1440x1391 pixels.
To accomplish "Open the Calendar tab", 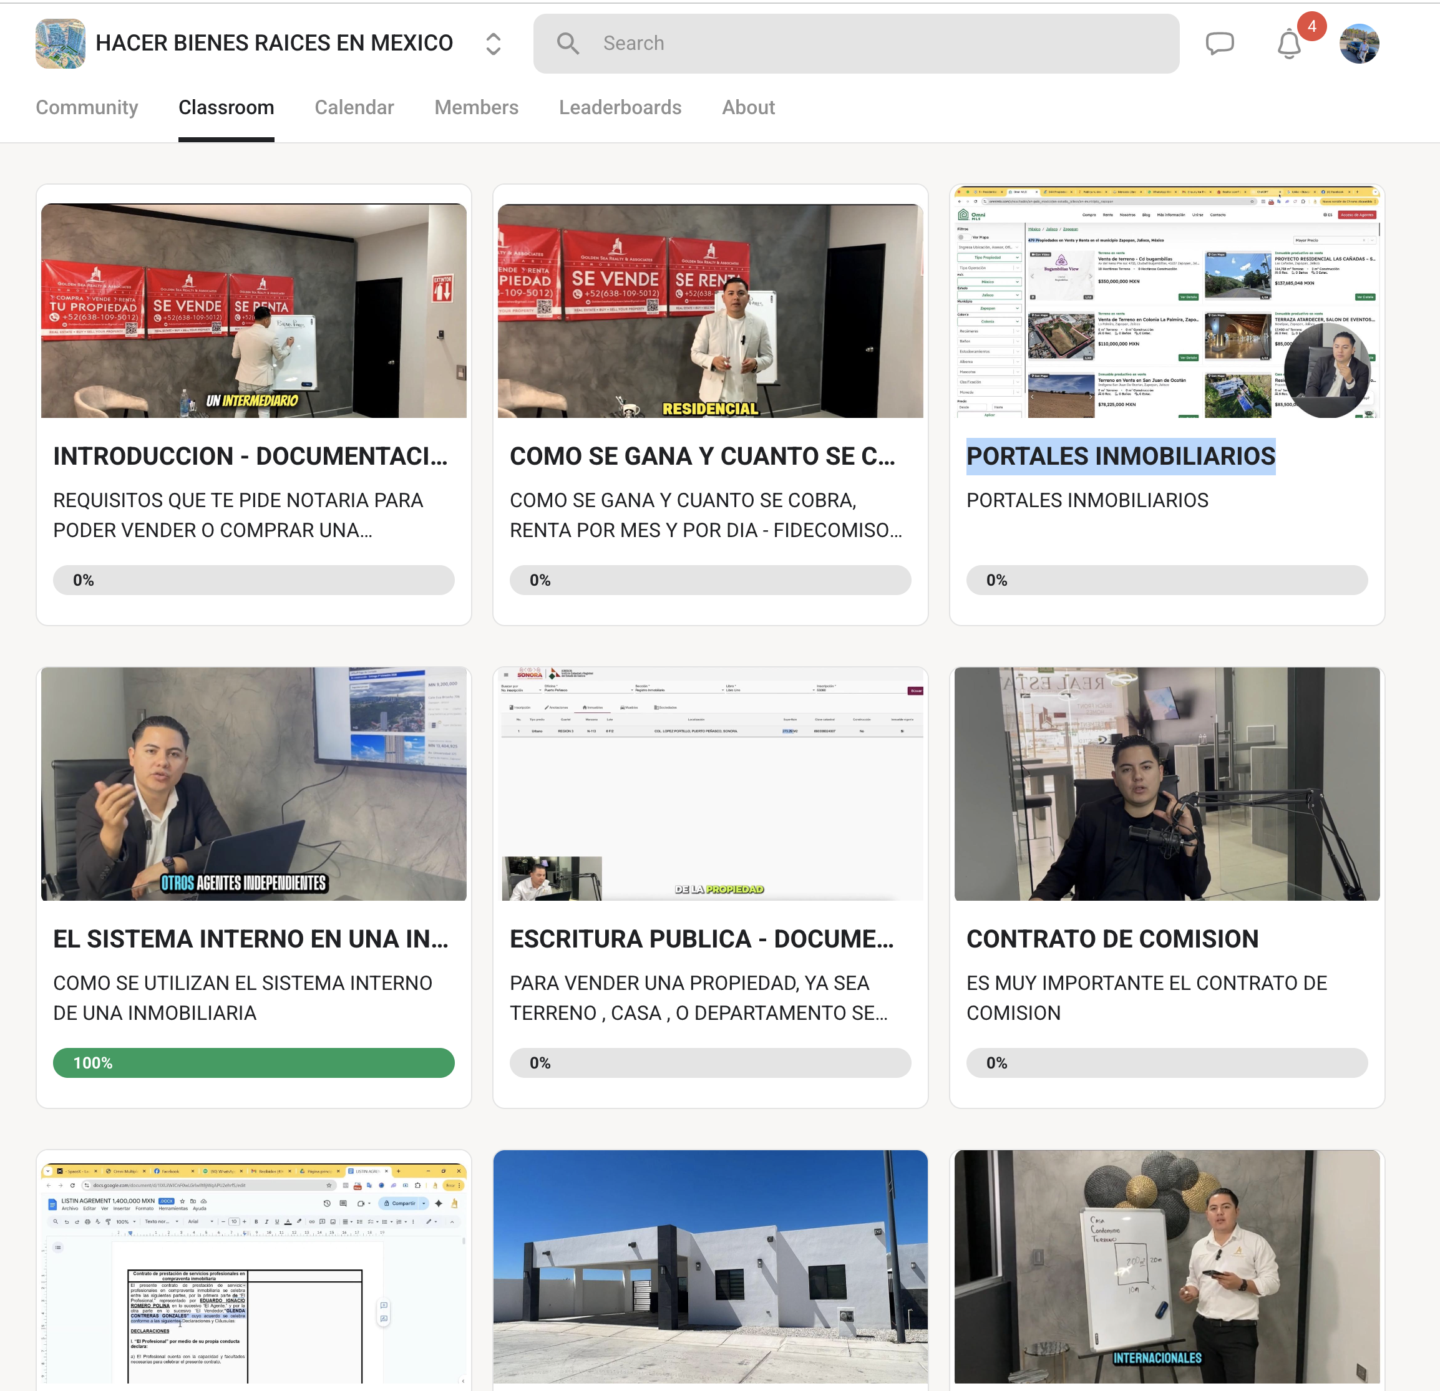I will [354, 107].
